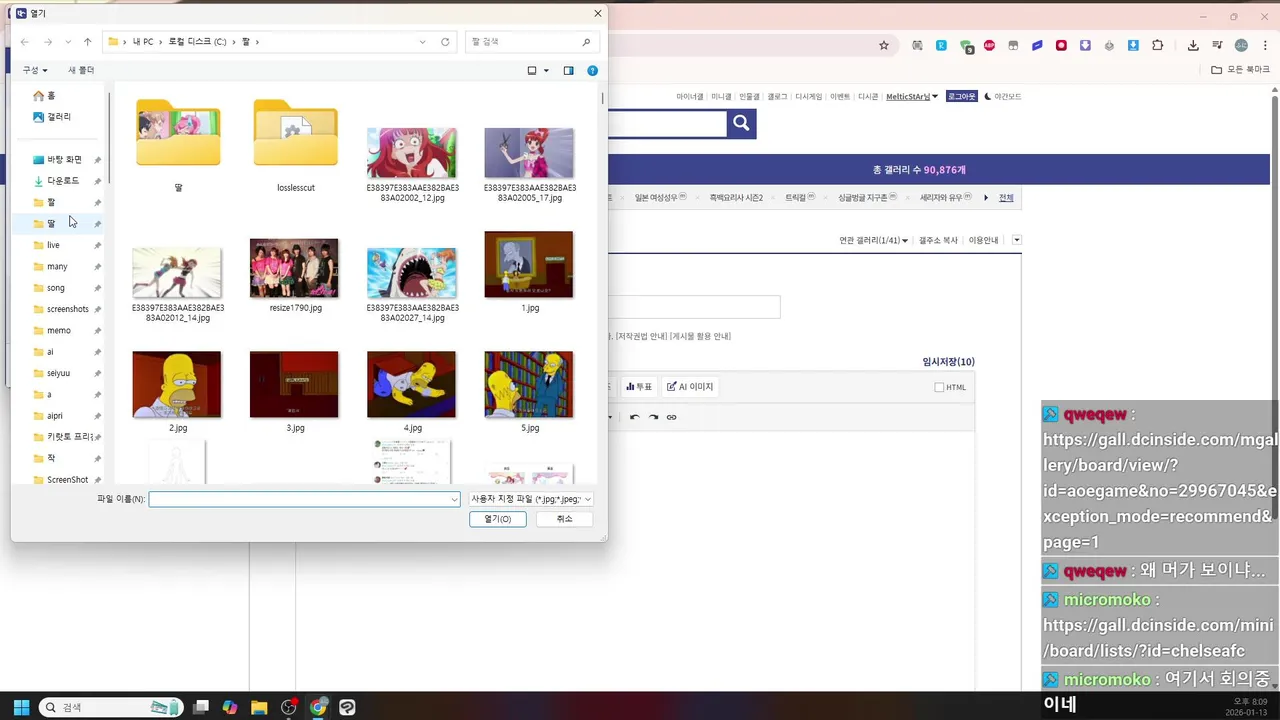Toggle 야간모드 night mode

click(x=1003, y=97)
